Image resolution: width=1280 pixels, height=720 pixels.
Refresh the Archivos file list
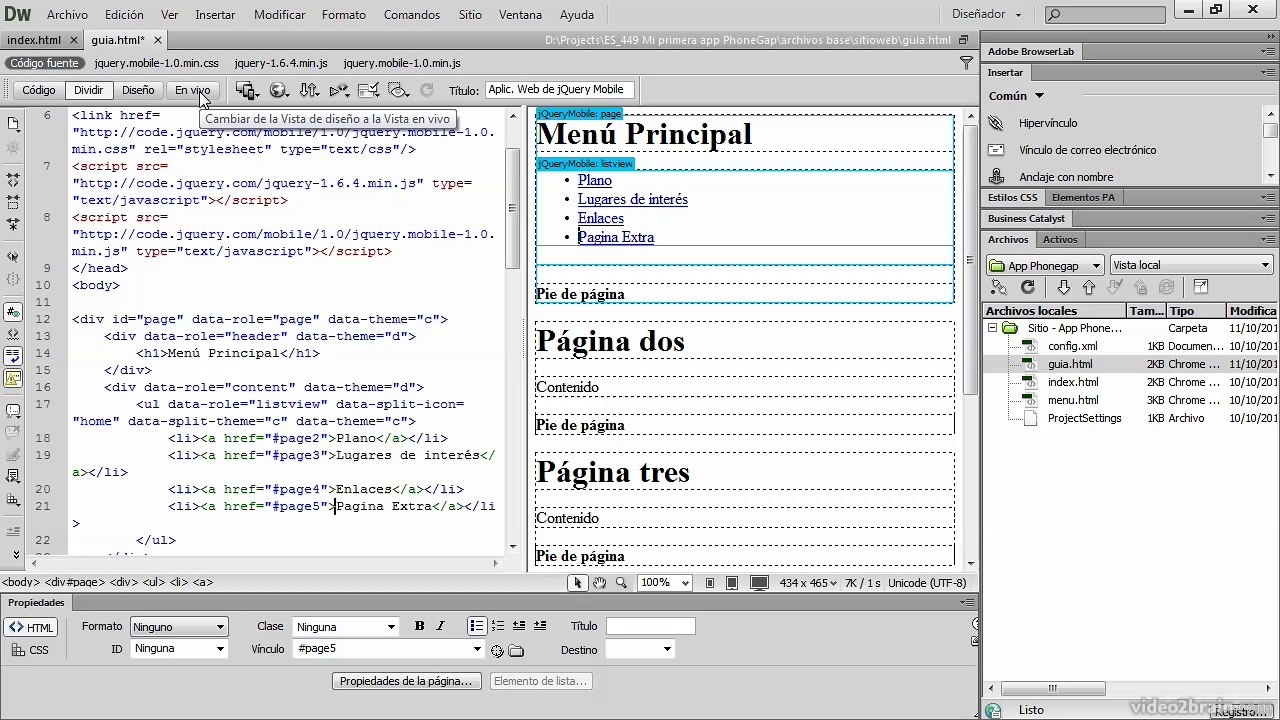point(1027,287)
